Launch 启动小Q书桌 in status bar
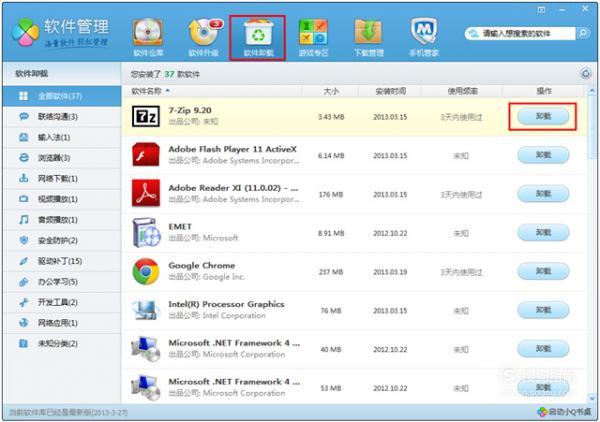Viewport: 600px width, 422px height. (564, 412)
